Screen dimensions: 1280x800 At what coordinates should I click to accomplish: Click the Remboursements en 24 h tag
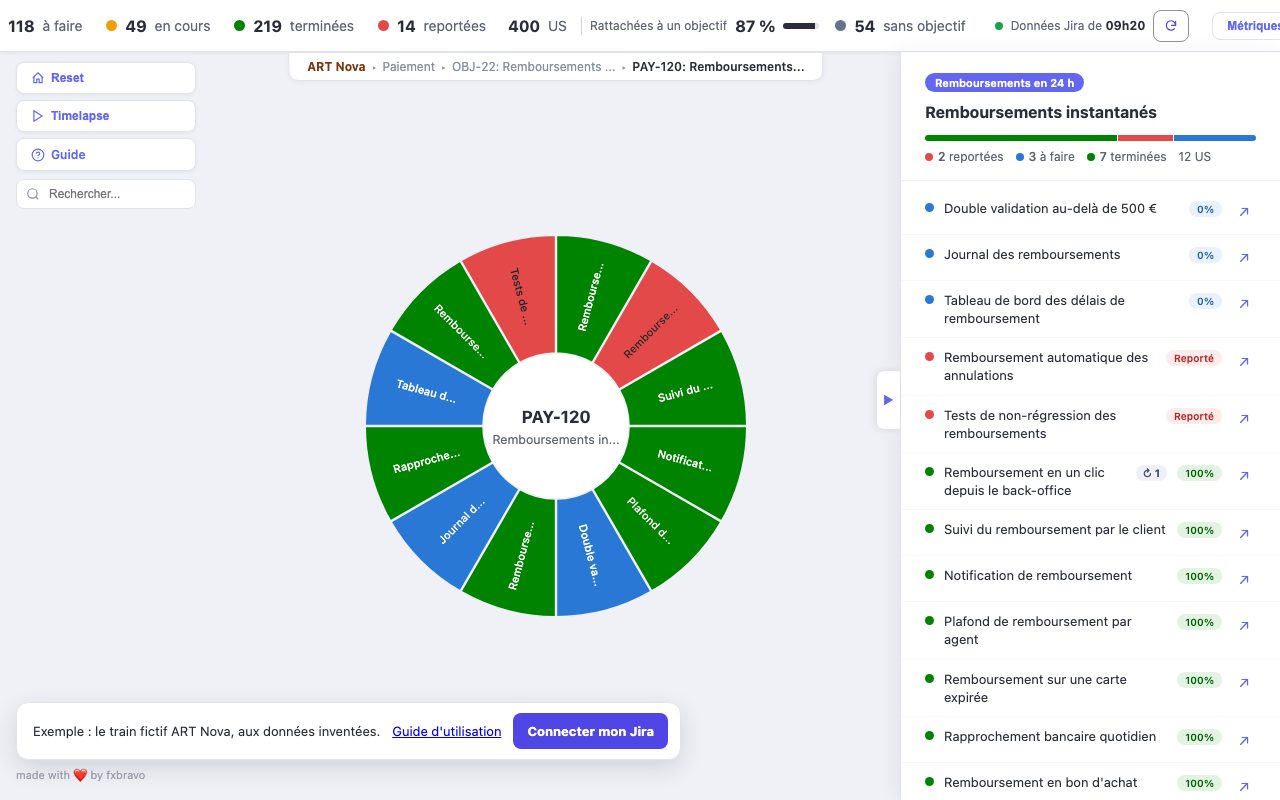point(1004,83)
